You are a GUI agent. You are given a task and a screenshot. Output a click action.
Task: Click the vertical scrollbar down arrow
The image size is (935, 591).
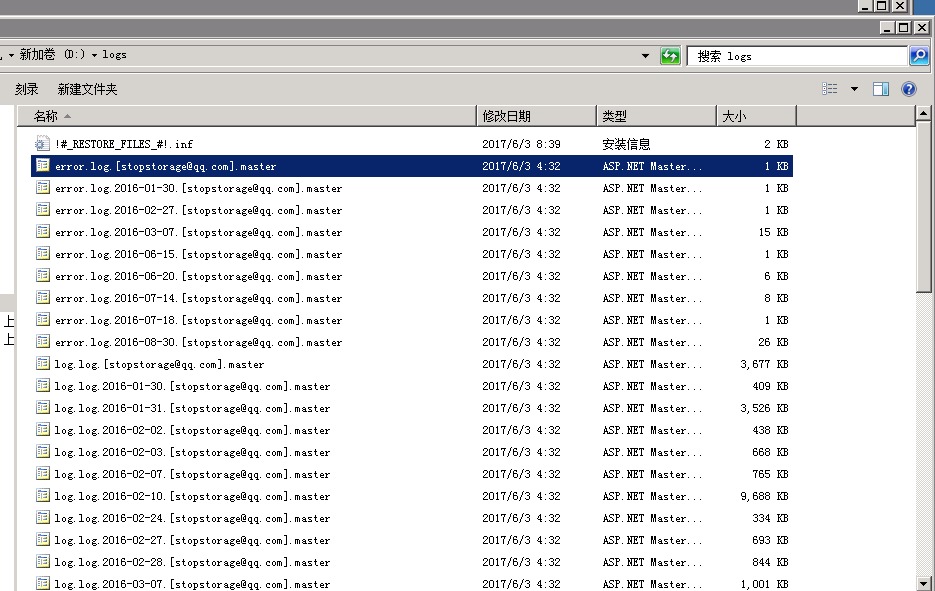pyautogui.click(x=925, y=583)
